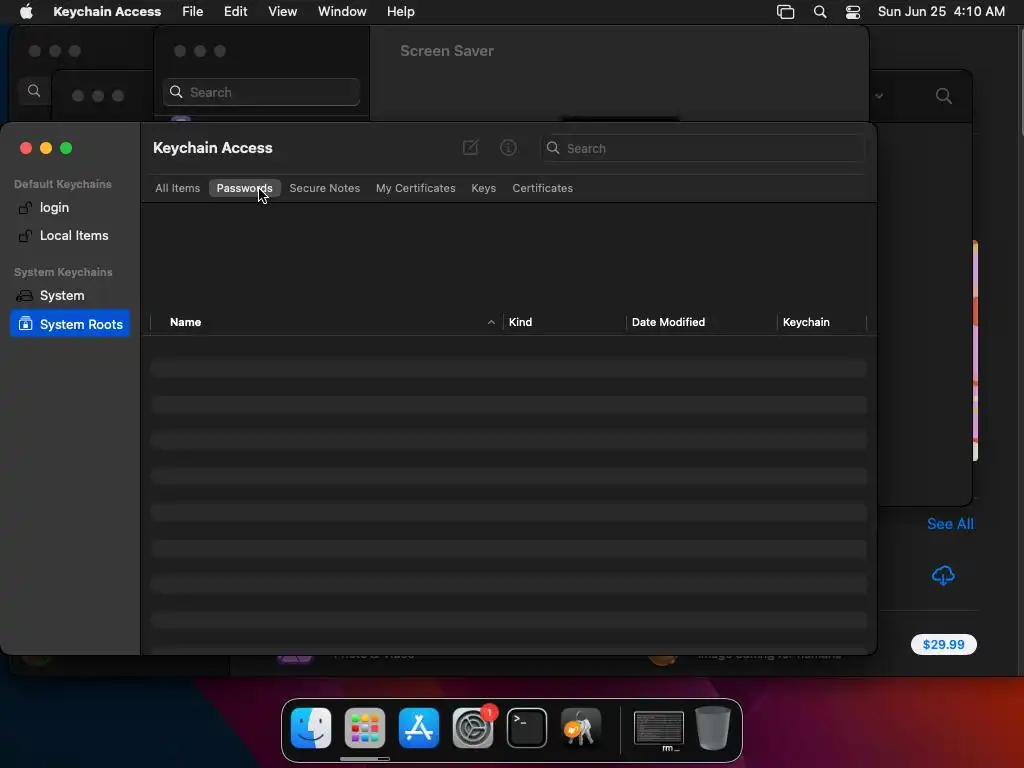The image size is (1024, 768).
Task: Open App Store from the Dock
Action: [419, 728]
